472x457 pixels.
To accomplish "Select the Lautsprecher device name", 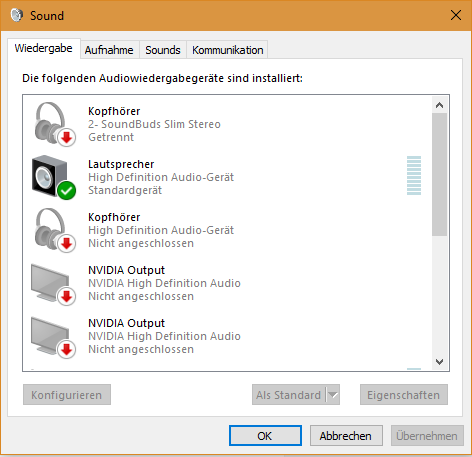I will click(121, 164).
